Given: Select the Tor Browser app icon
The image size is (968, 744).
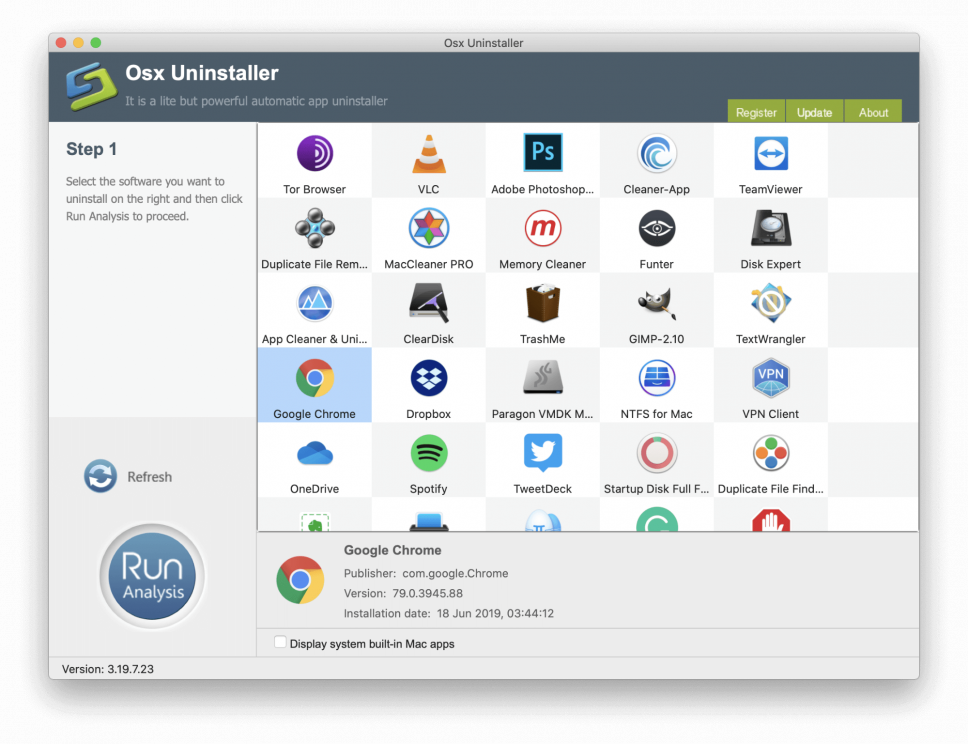Looking at the screenshot, I should (315, 153).
